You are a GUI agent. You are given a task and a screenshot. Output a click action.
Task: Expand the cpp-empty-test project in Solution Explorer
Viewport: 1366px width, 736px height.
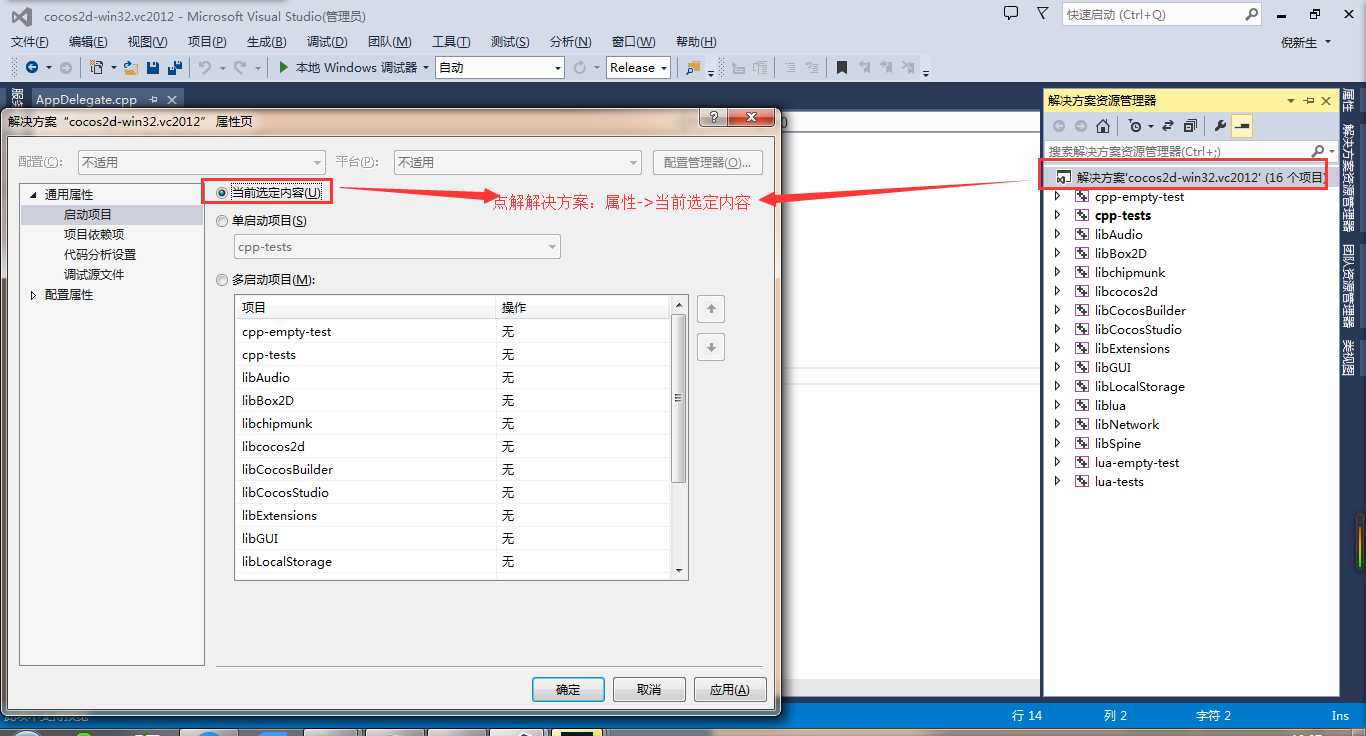coord(1058,197)
